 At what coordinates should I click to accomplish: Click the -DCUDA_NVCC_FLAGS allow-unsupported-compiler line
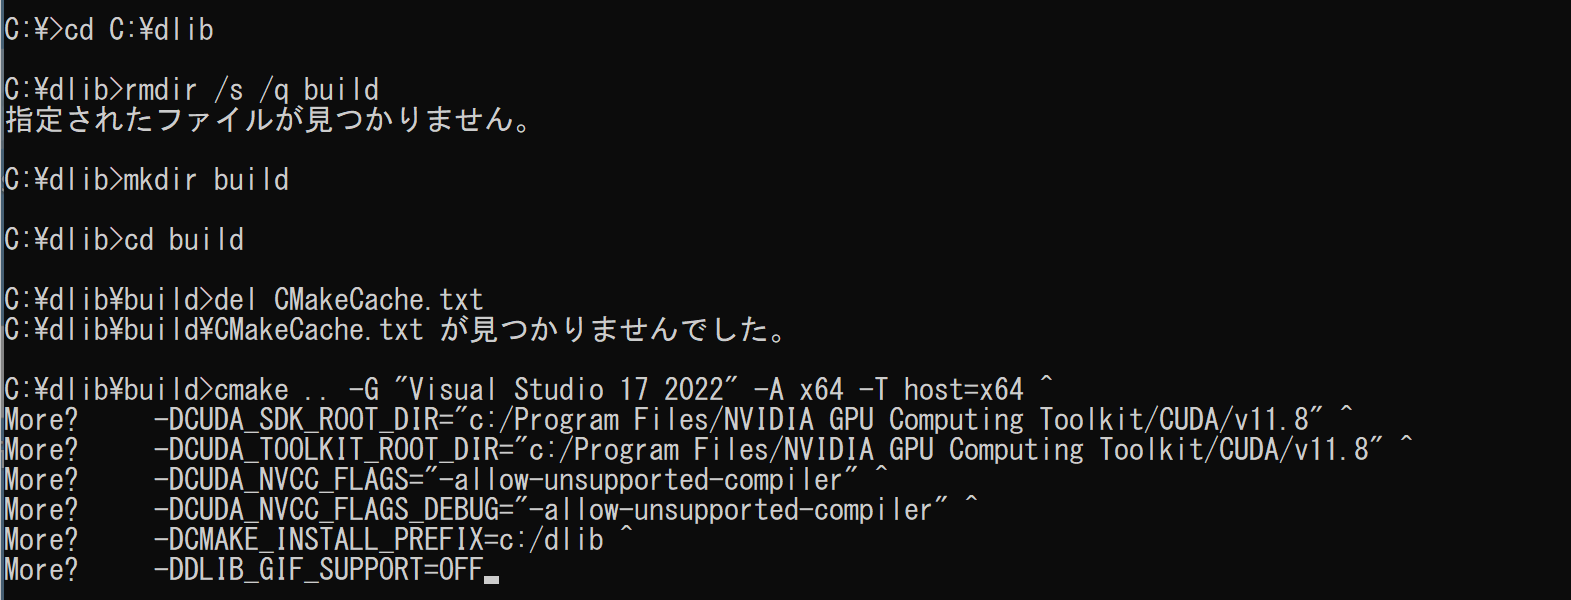click(507, 480)
